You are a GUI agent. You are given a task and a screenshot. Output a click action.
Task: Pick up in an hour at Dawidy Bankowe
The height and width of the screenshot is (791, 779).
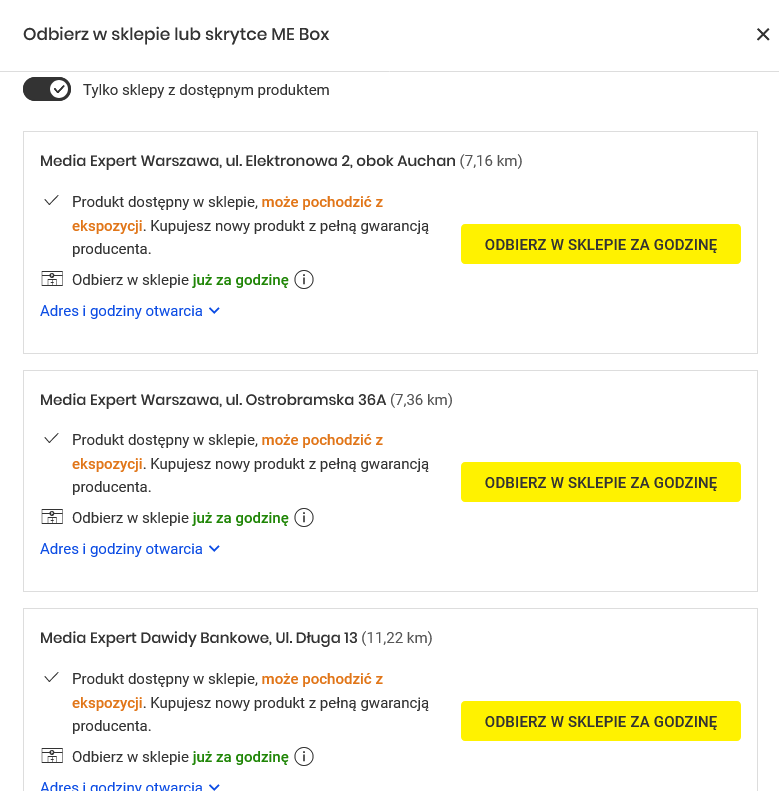(601, 721)
